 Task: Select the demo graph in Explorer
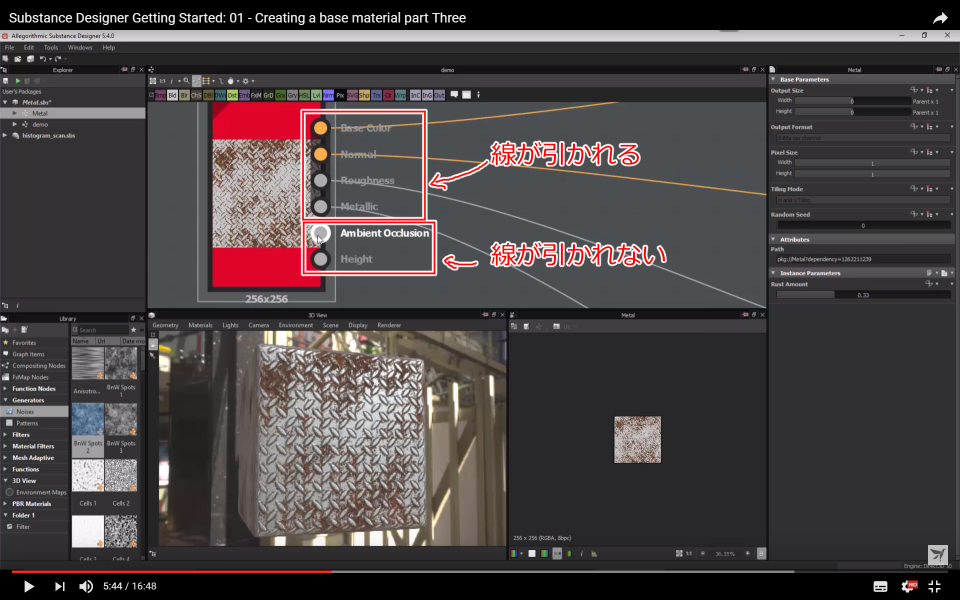click(x=40, y=124)
